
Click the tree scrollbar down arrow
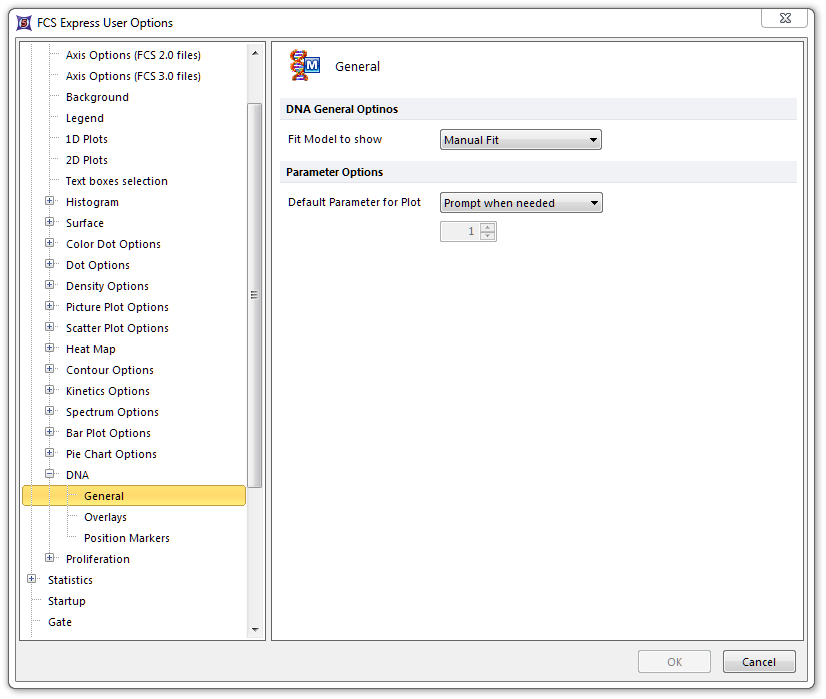click(255, 629)
